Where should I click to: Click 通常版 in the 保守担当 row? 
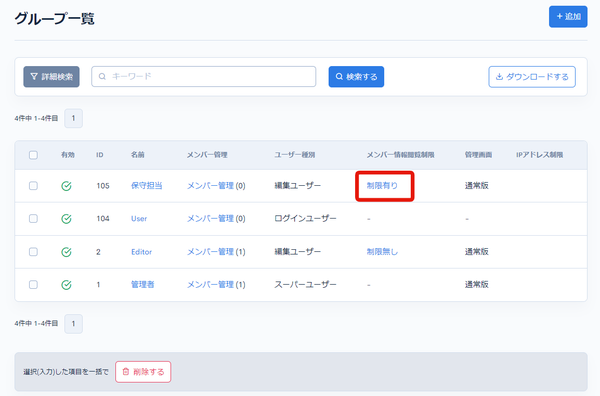476,186
